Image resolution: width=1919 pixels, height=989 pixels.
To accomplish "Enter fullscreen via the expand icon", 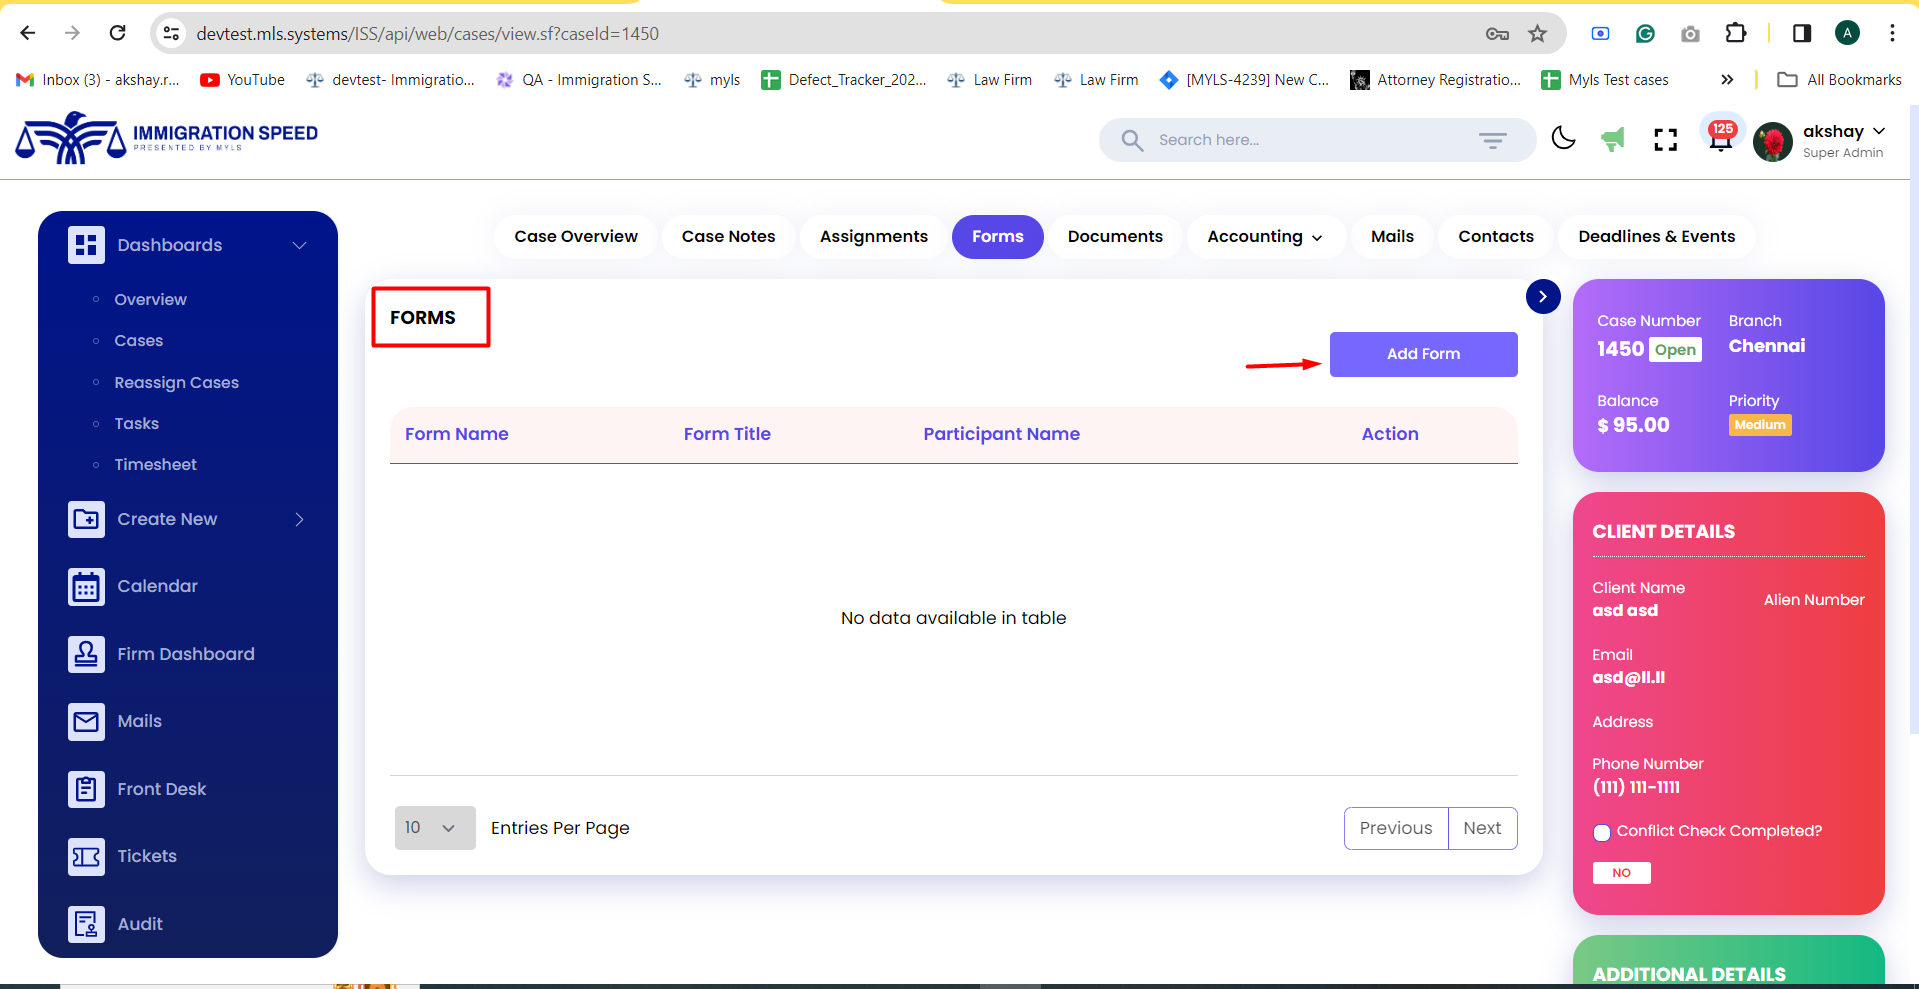I will tap(1665, 139).
